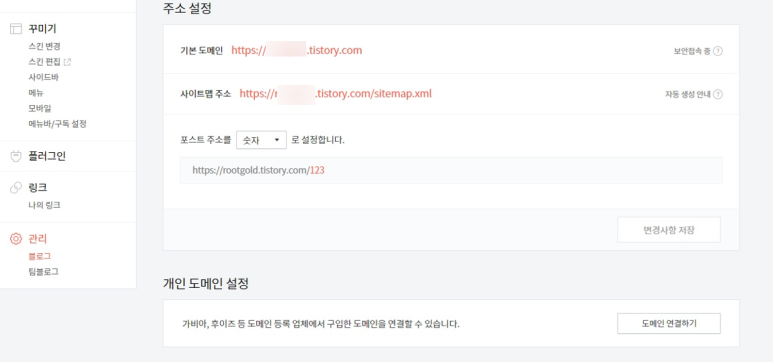This screenshot has width=773, height=362.
Task: Open 팀블로그 under 관리
Action: click(x=44, y=272)
